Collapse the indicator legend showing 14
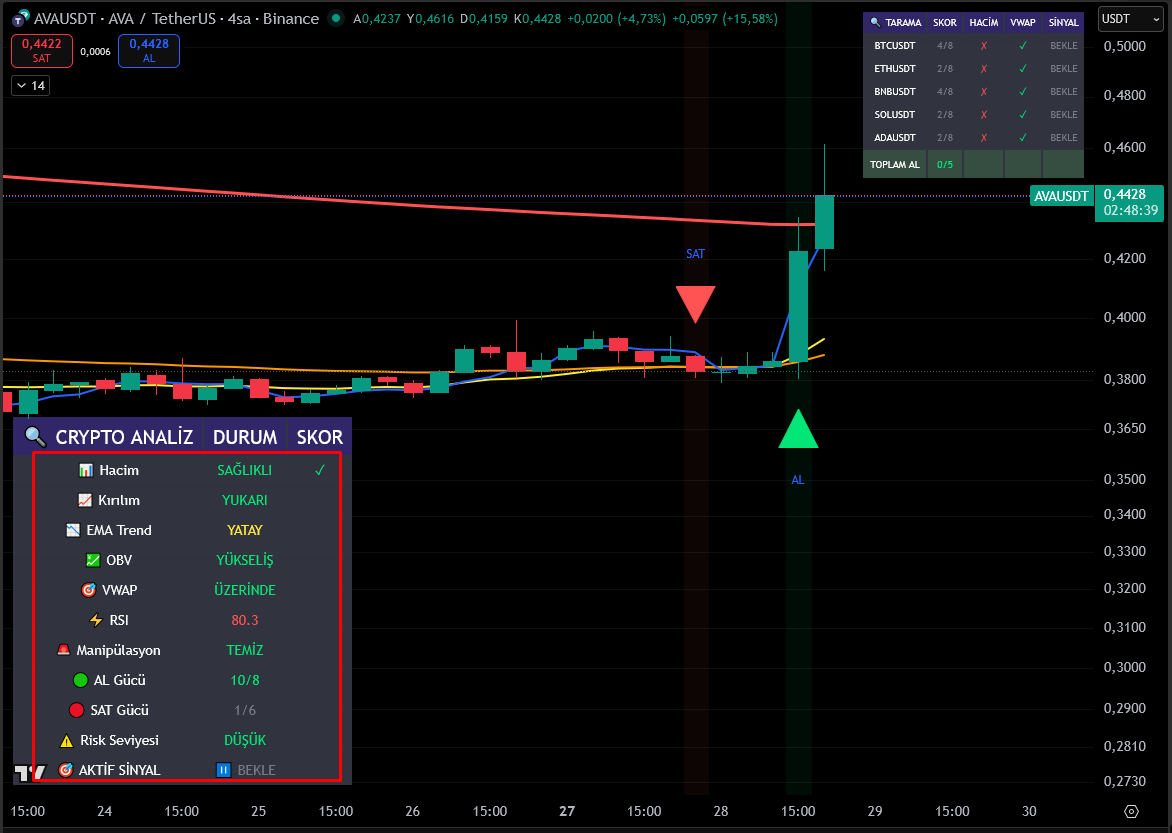The height and width of the screenshot is (833, 1172). tap(31, 86)
